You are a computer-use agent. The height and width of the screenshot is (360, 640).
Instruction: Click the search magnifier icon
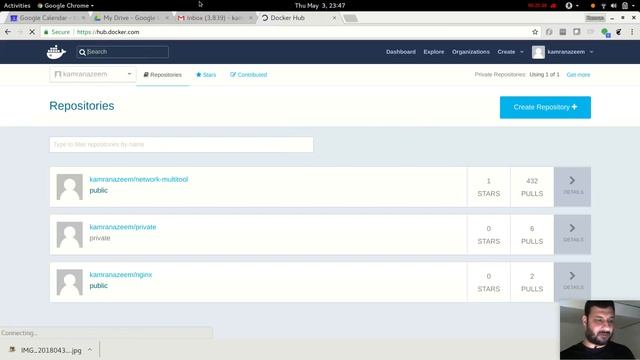82,52
